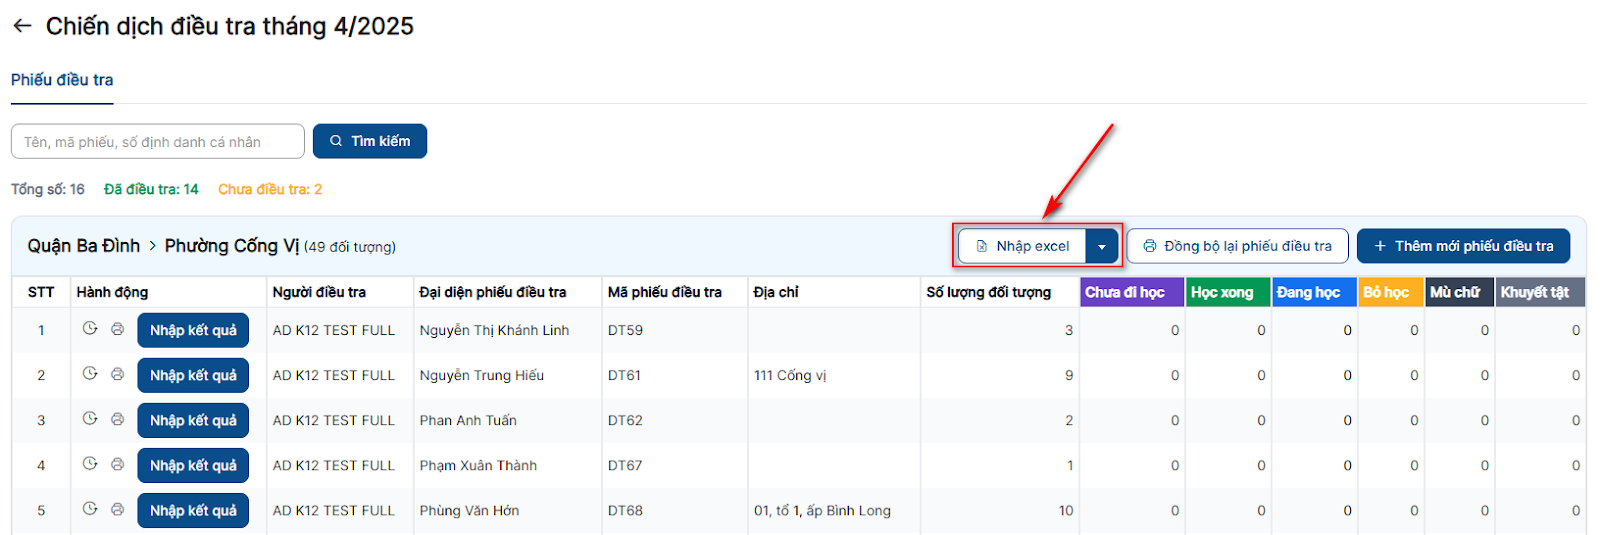The image size is (1600, 535).
Task: Select the Phiếu điều tra tab
Action: pyautogui.click(x=62, y=80)
